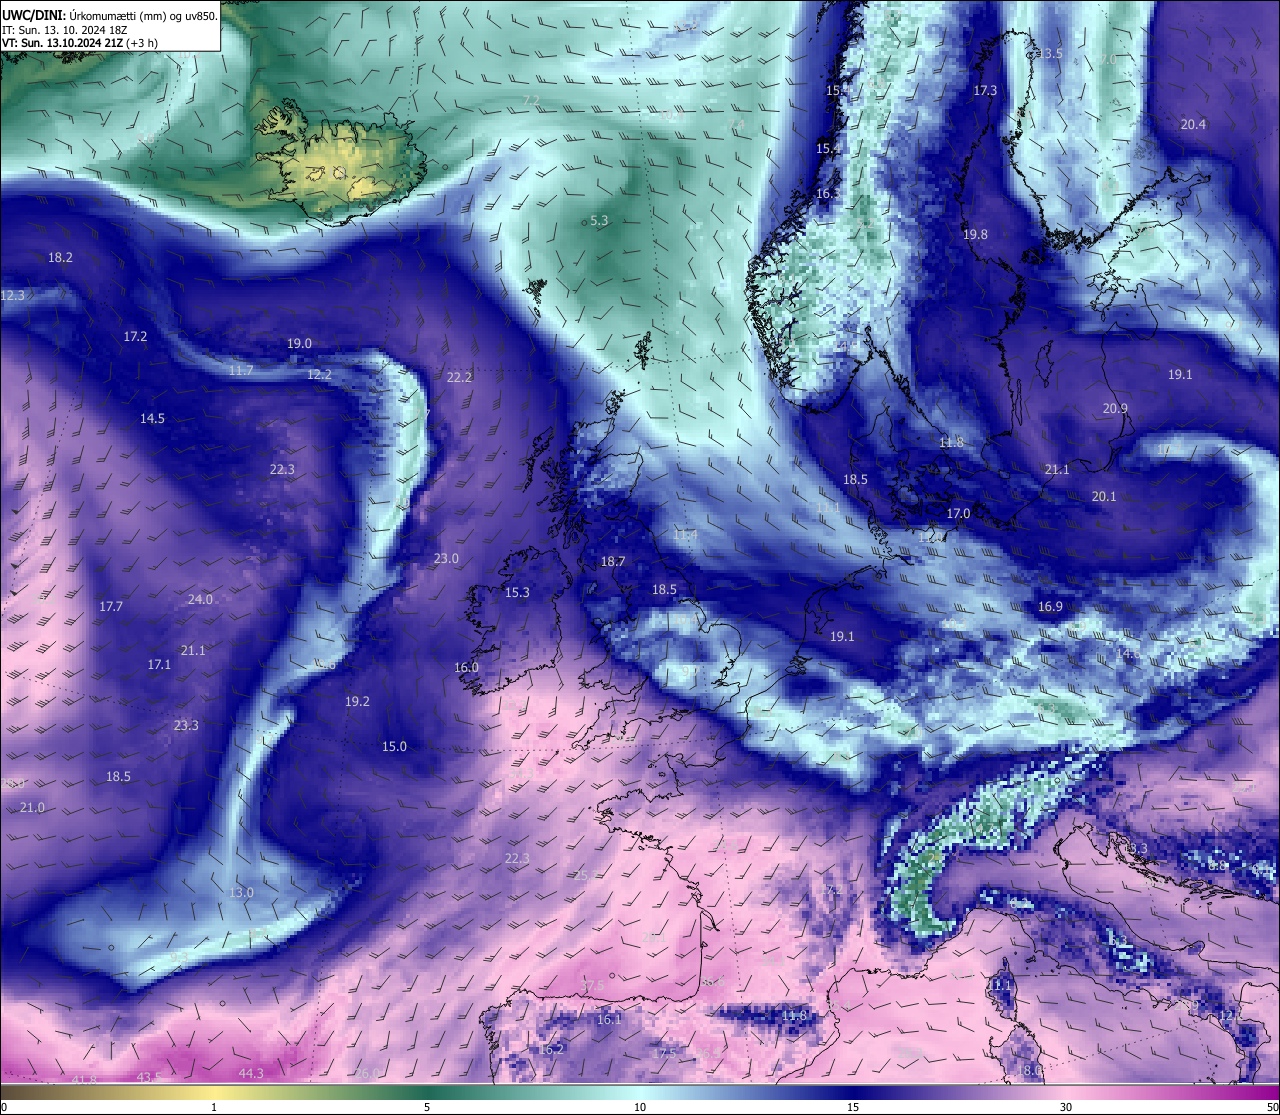Select the 19.0 map value
The width and height of the screenshot is (1280, 1115).
pyautogui.click(x=299, y=344)
